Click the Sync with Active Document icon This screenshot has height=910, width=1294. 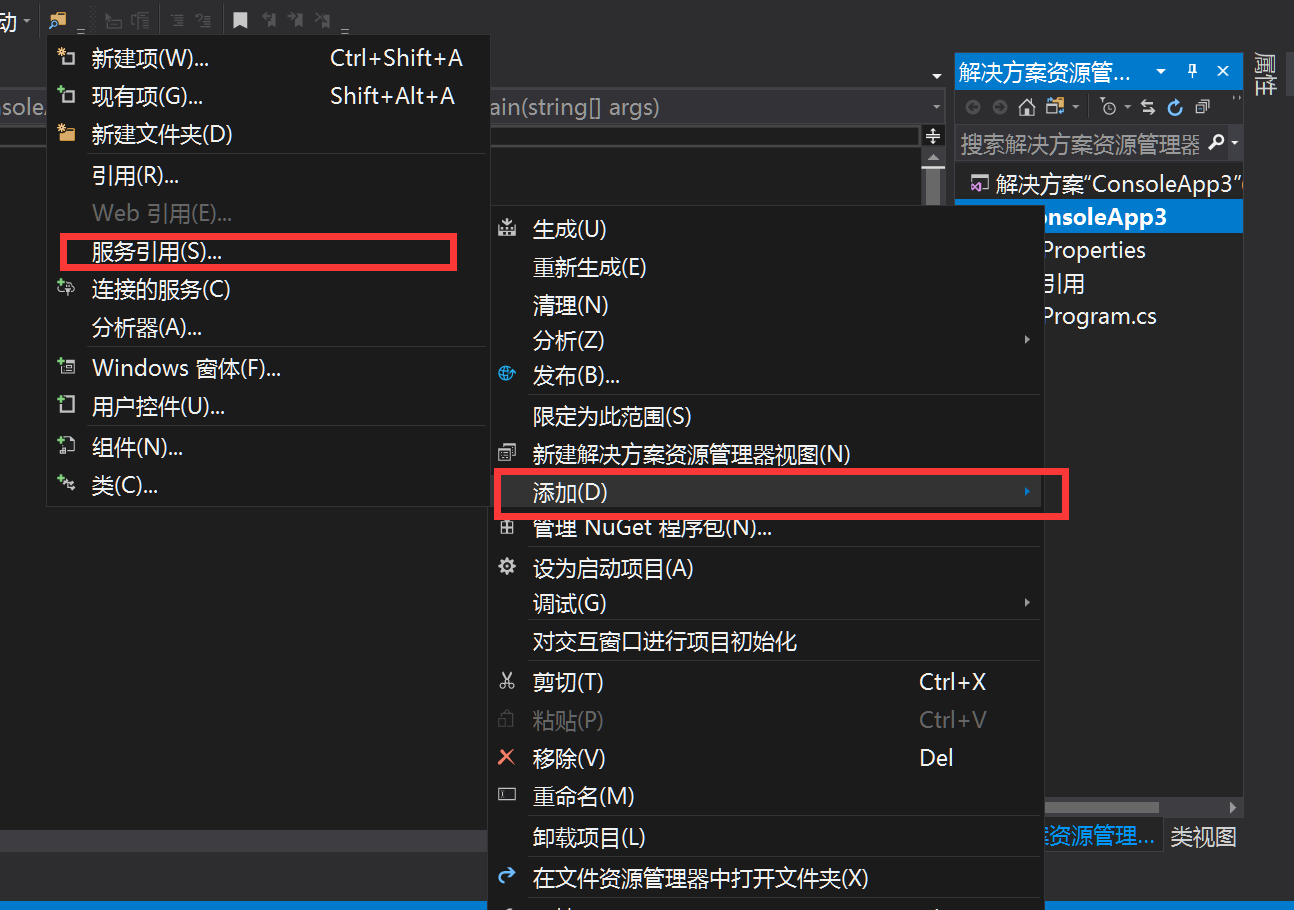(1148, 107)
